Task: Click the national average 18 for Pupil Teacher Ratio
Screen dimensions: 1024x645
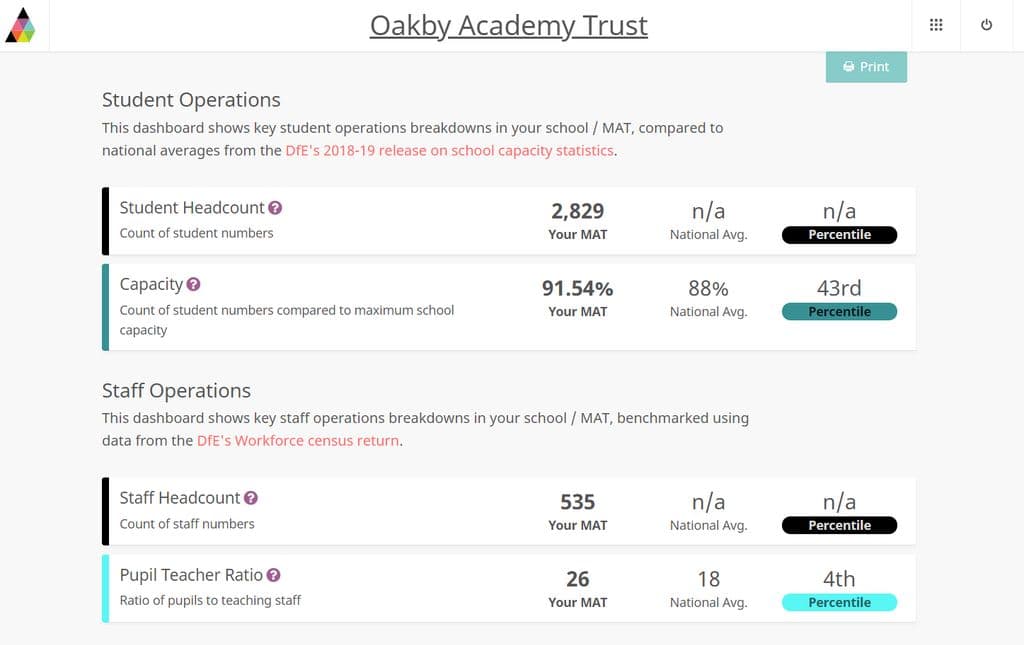Action: pyautogui.click(x=709, y=578)
